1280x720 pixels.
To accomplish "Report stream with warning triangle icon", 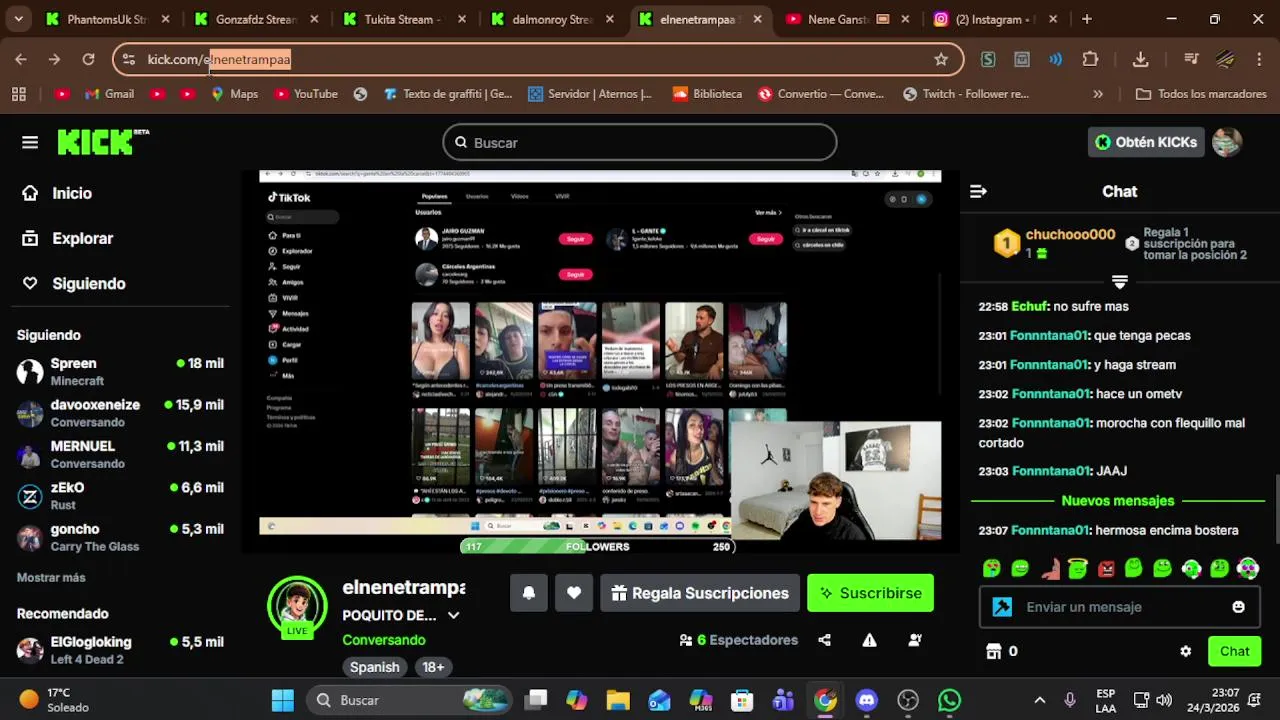I will tap(870, 640).
